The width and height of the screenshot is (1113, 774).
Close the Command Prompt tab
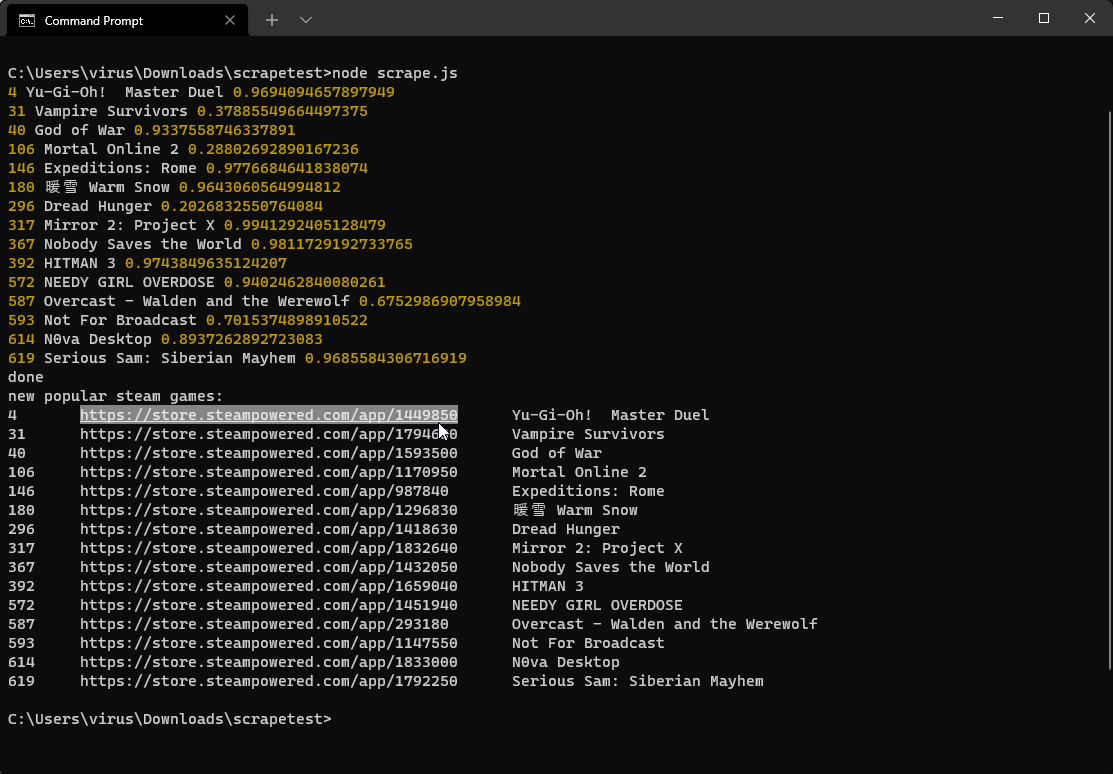[230, 21]
